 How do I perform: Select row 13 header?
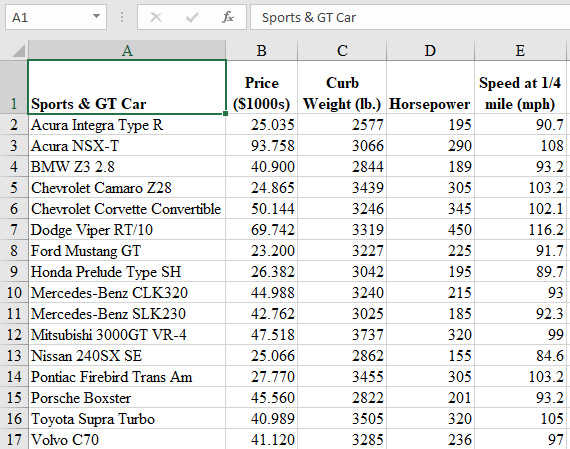[x=14, y=356]
